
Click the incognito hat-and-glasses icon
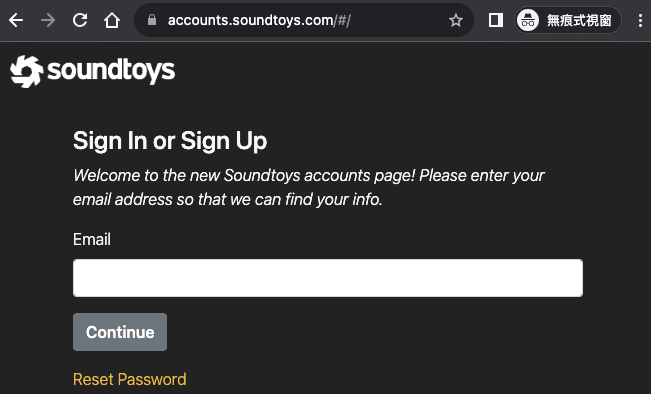coord(528,20)
